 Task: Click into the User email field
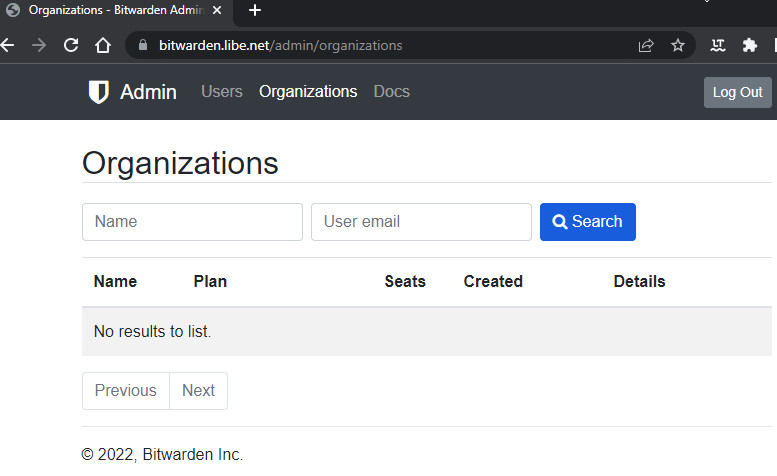click(421, 222)
